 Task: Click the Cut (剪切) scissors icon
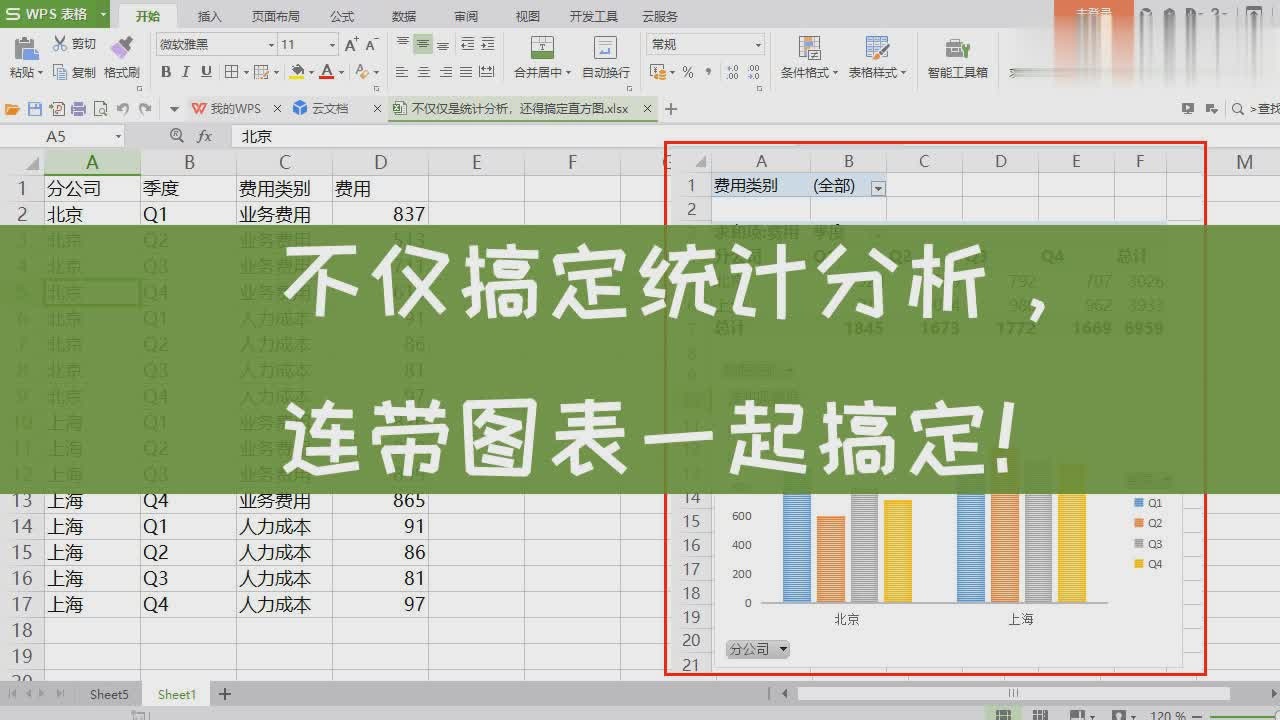coord(60,44)
